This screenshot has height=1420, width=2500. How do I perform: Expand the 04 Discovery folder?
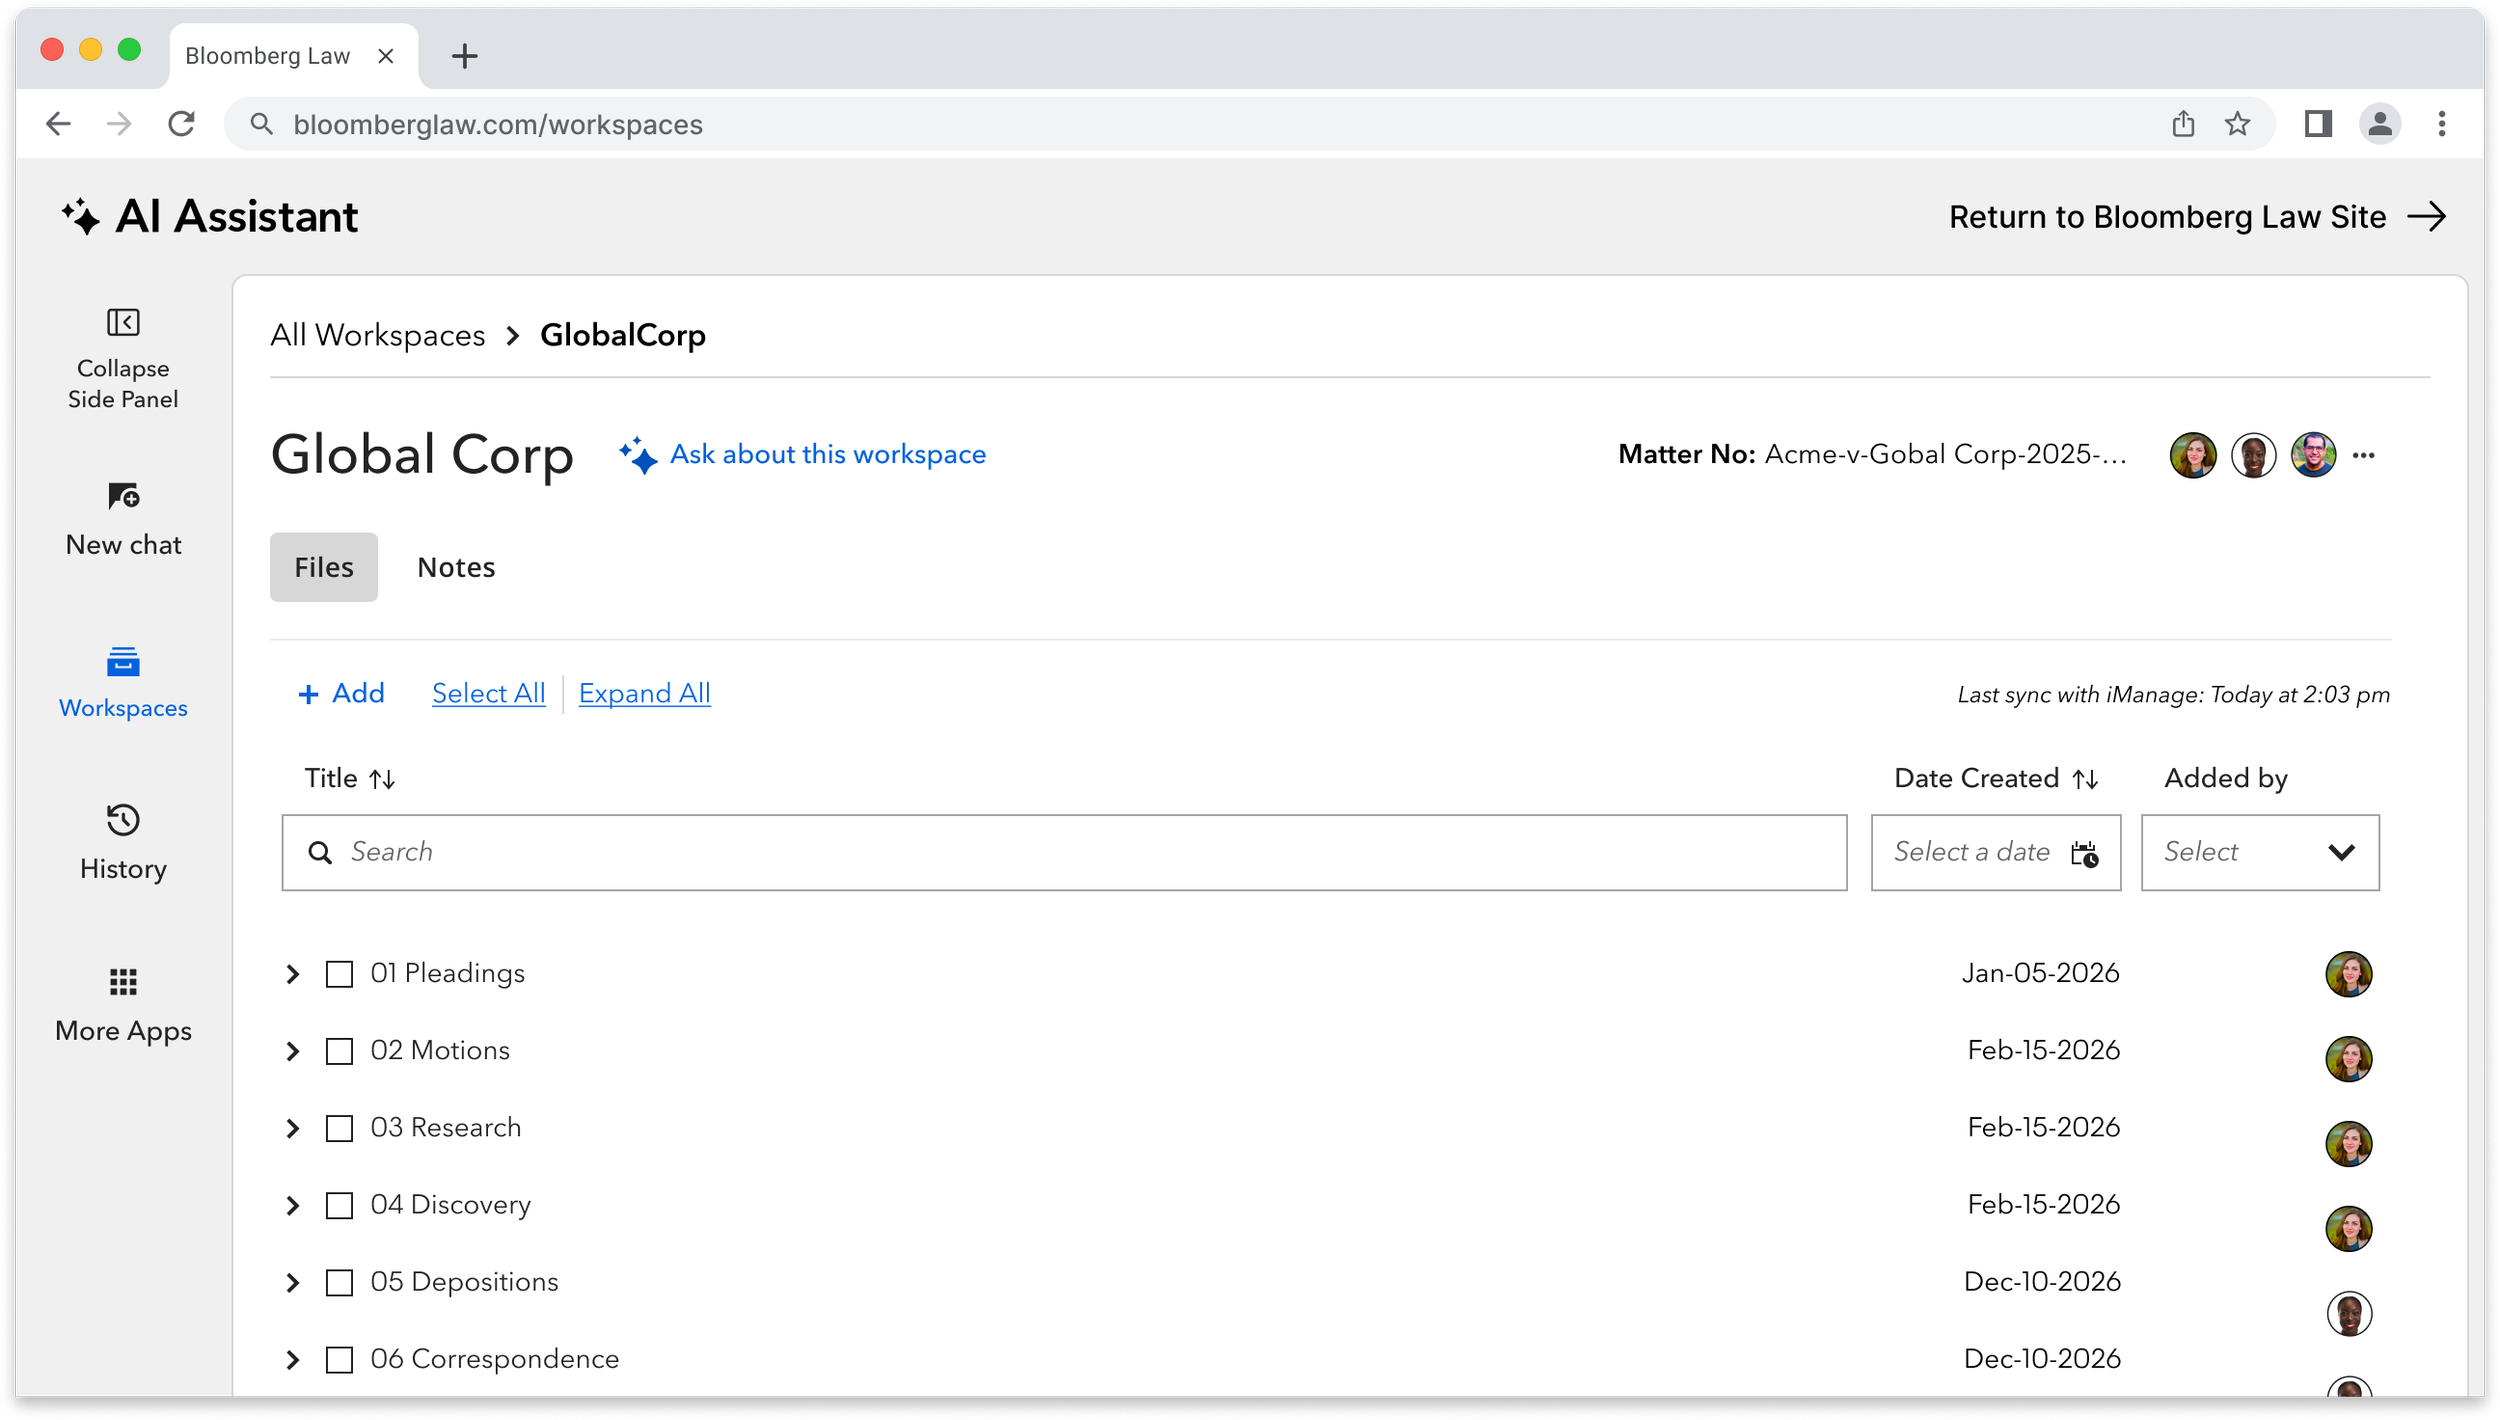pyautogui.click(x=292, y=1205)
